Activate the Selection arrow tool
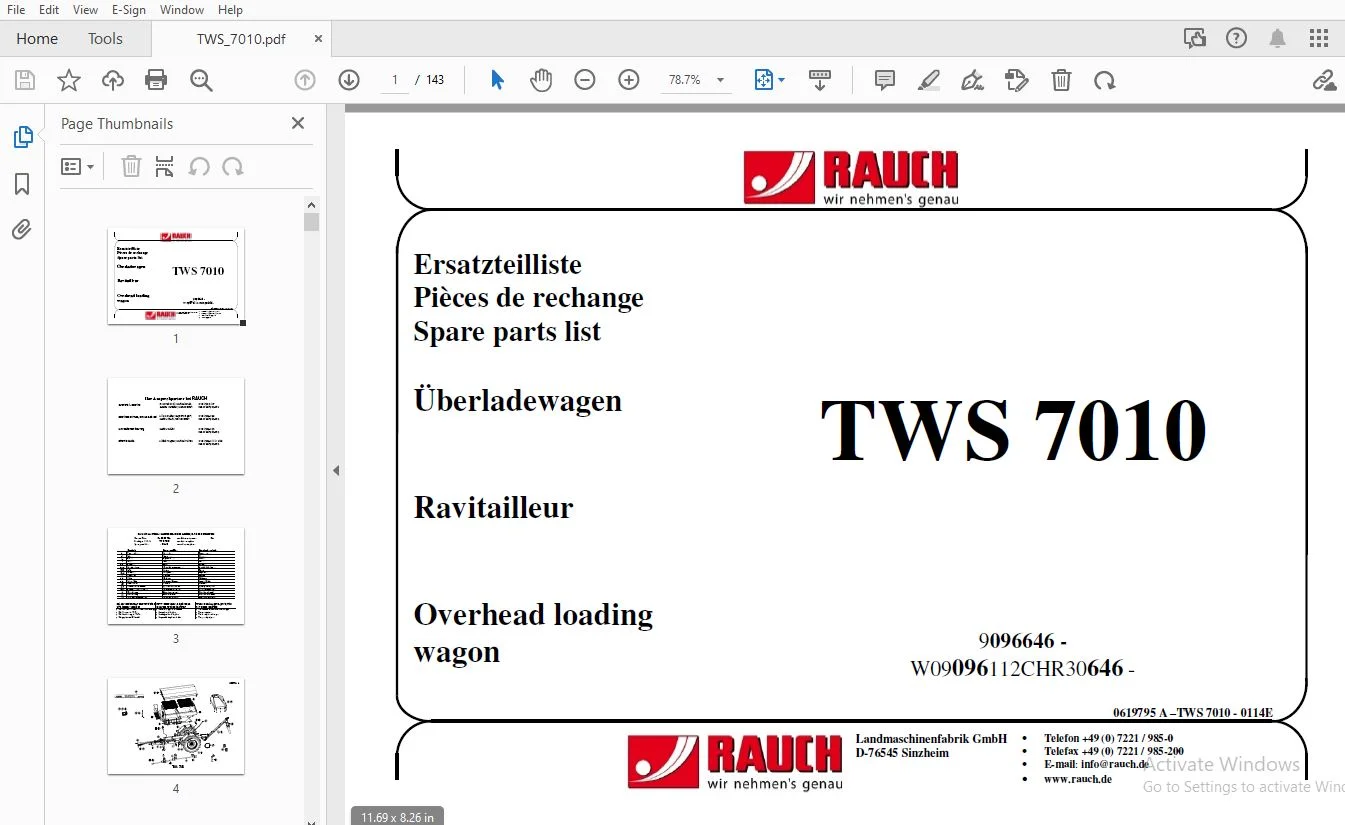 [x=497, y=80]
